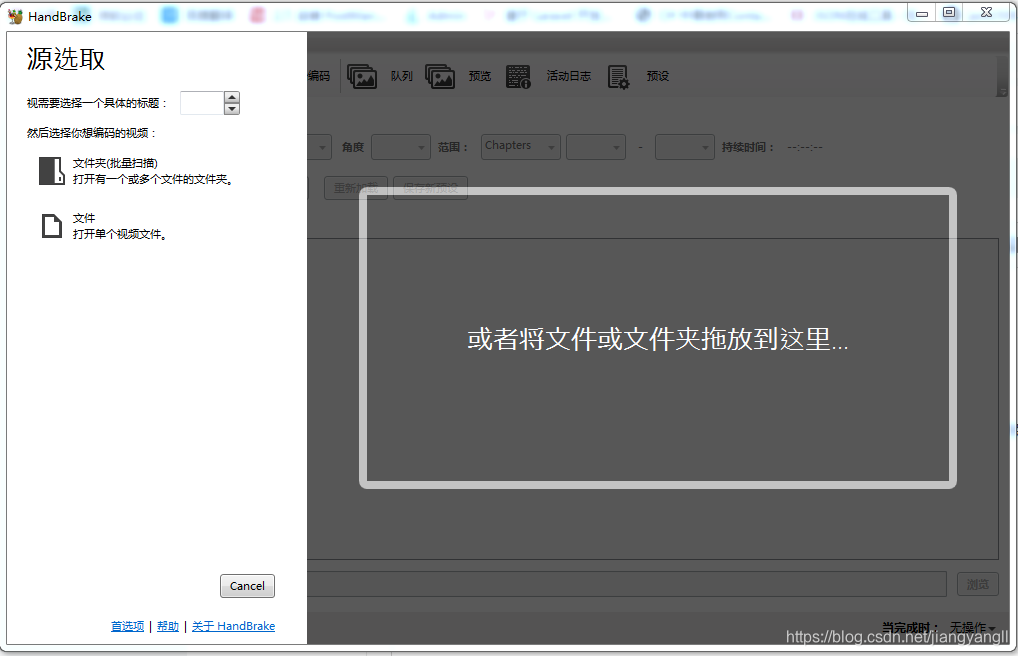Expand the end chapter dropdown
The width and height of the screenshot is (1018, 656).
pyautogui.click(x=685, y=147)
